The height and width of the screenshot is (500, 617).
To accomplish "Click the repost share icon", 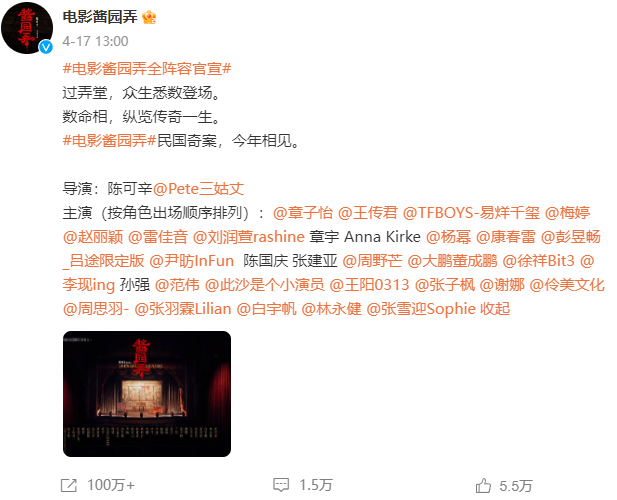I will tap(69, 485).
